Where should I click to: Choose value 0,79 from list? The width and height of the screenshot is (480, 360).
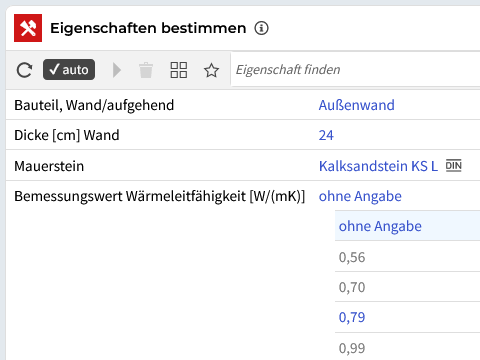pos(407,317)
